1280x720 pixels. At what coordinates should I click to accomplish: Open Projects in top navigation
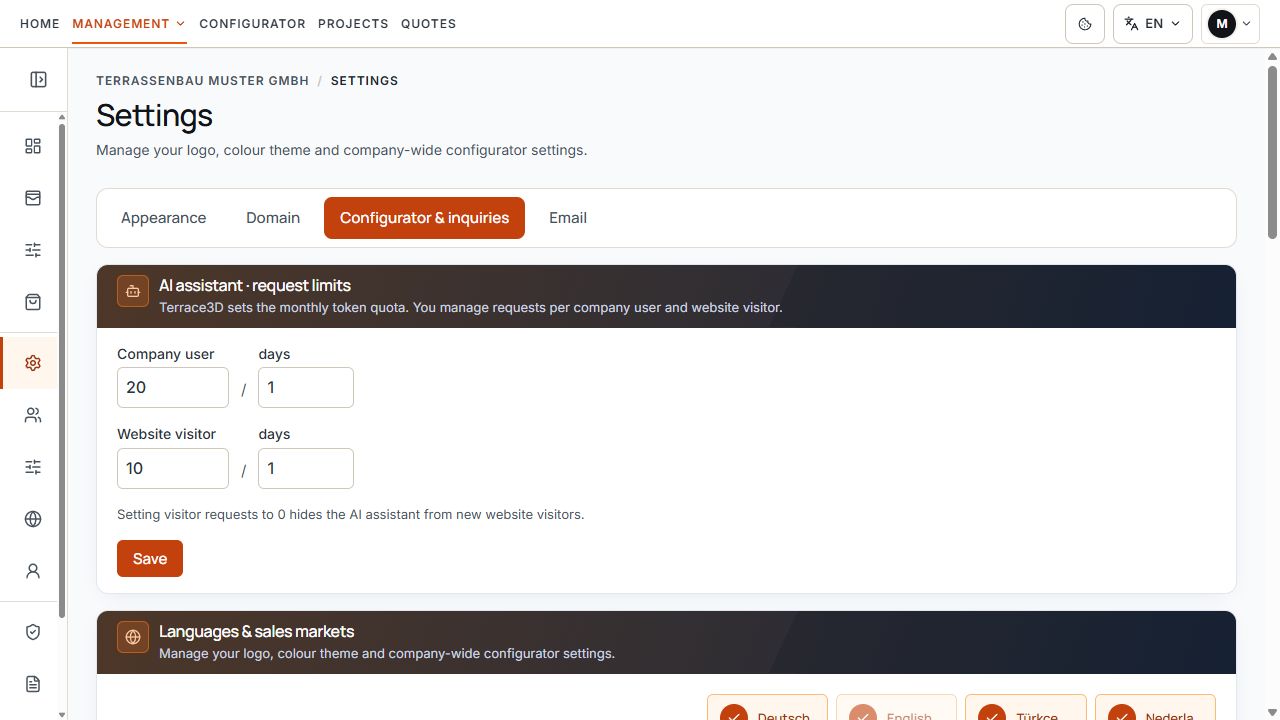353,24
